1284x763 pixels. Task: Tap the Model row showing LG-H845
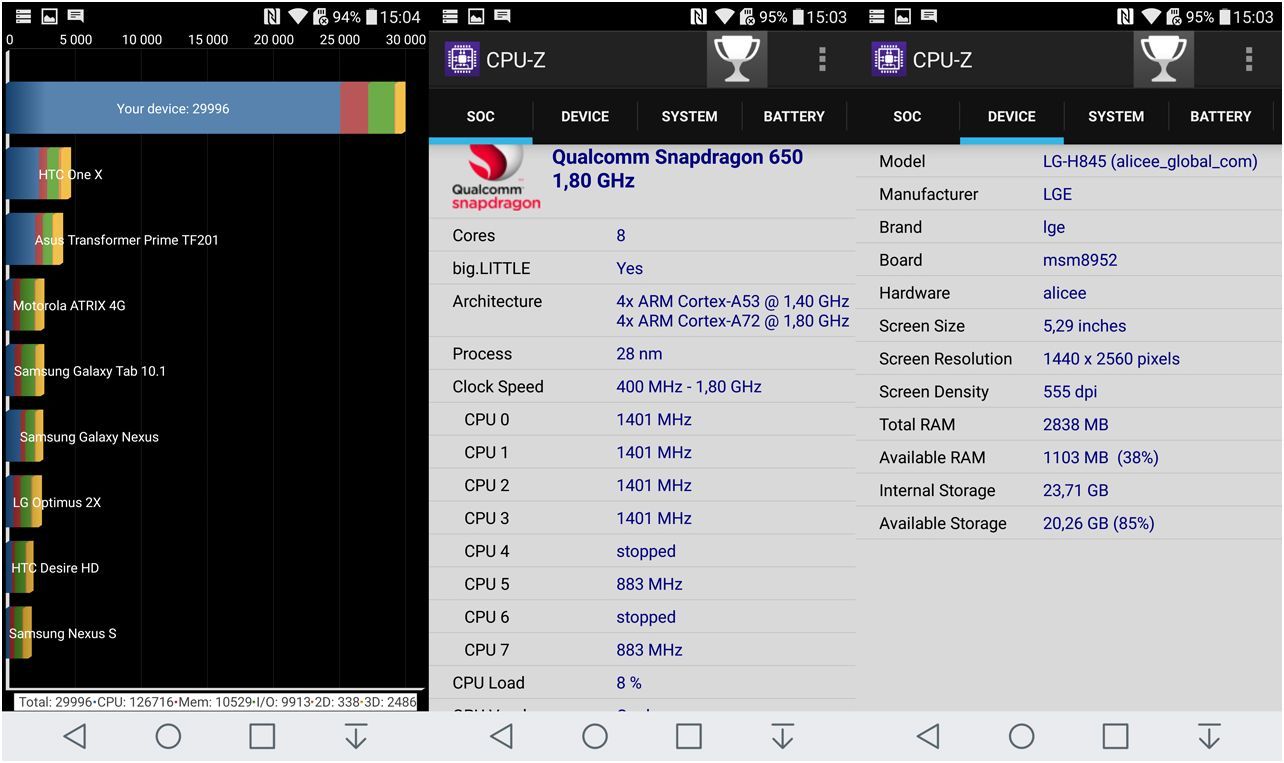(x=1068, y=162)
